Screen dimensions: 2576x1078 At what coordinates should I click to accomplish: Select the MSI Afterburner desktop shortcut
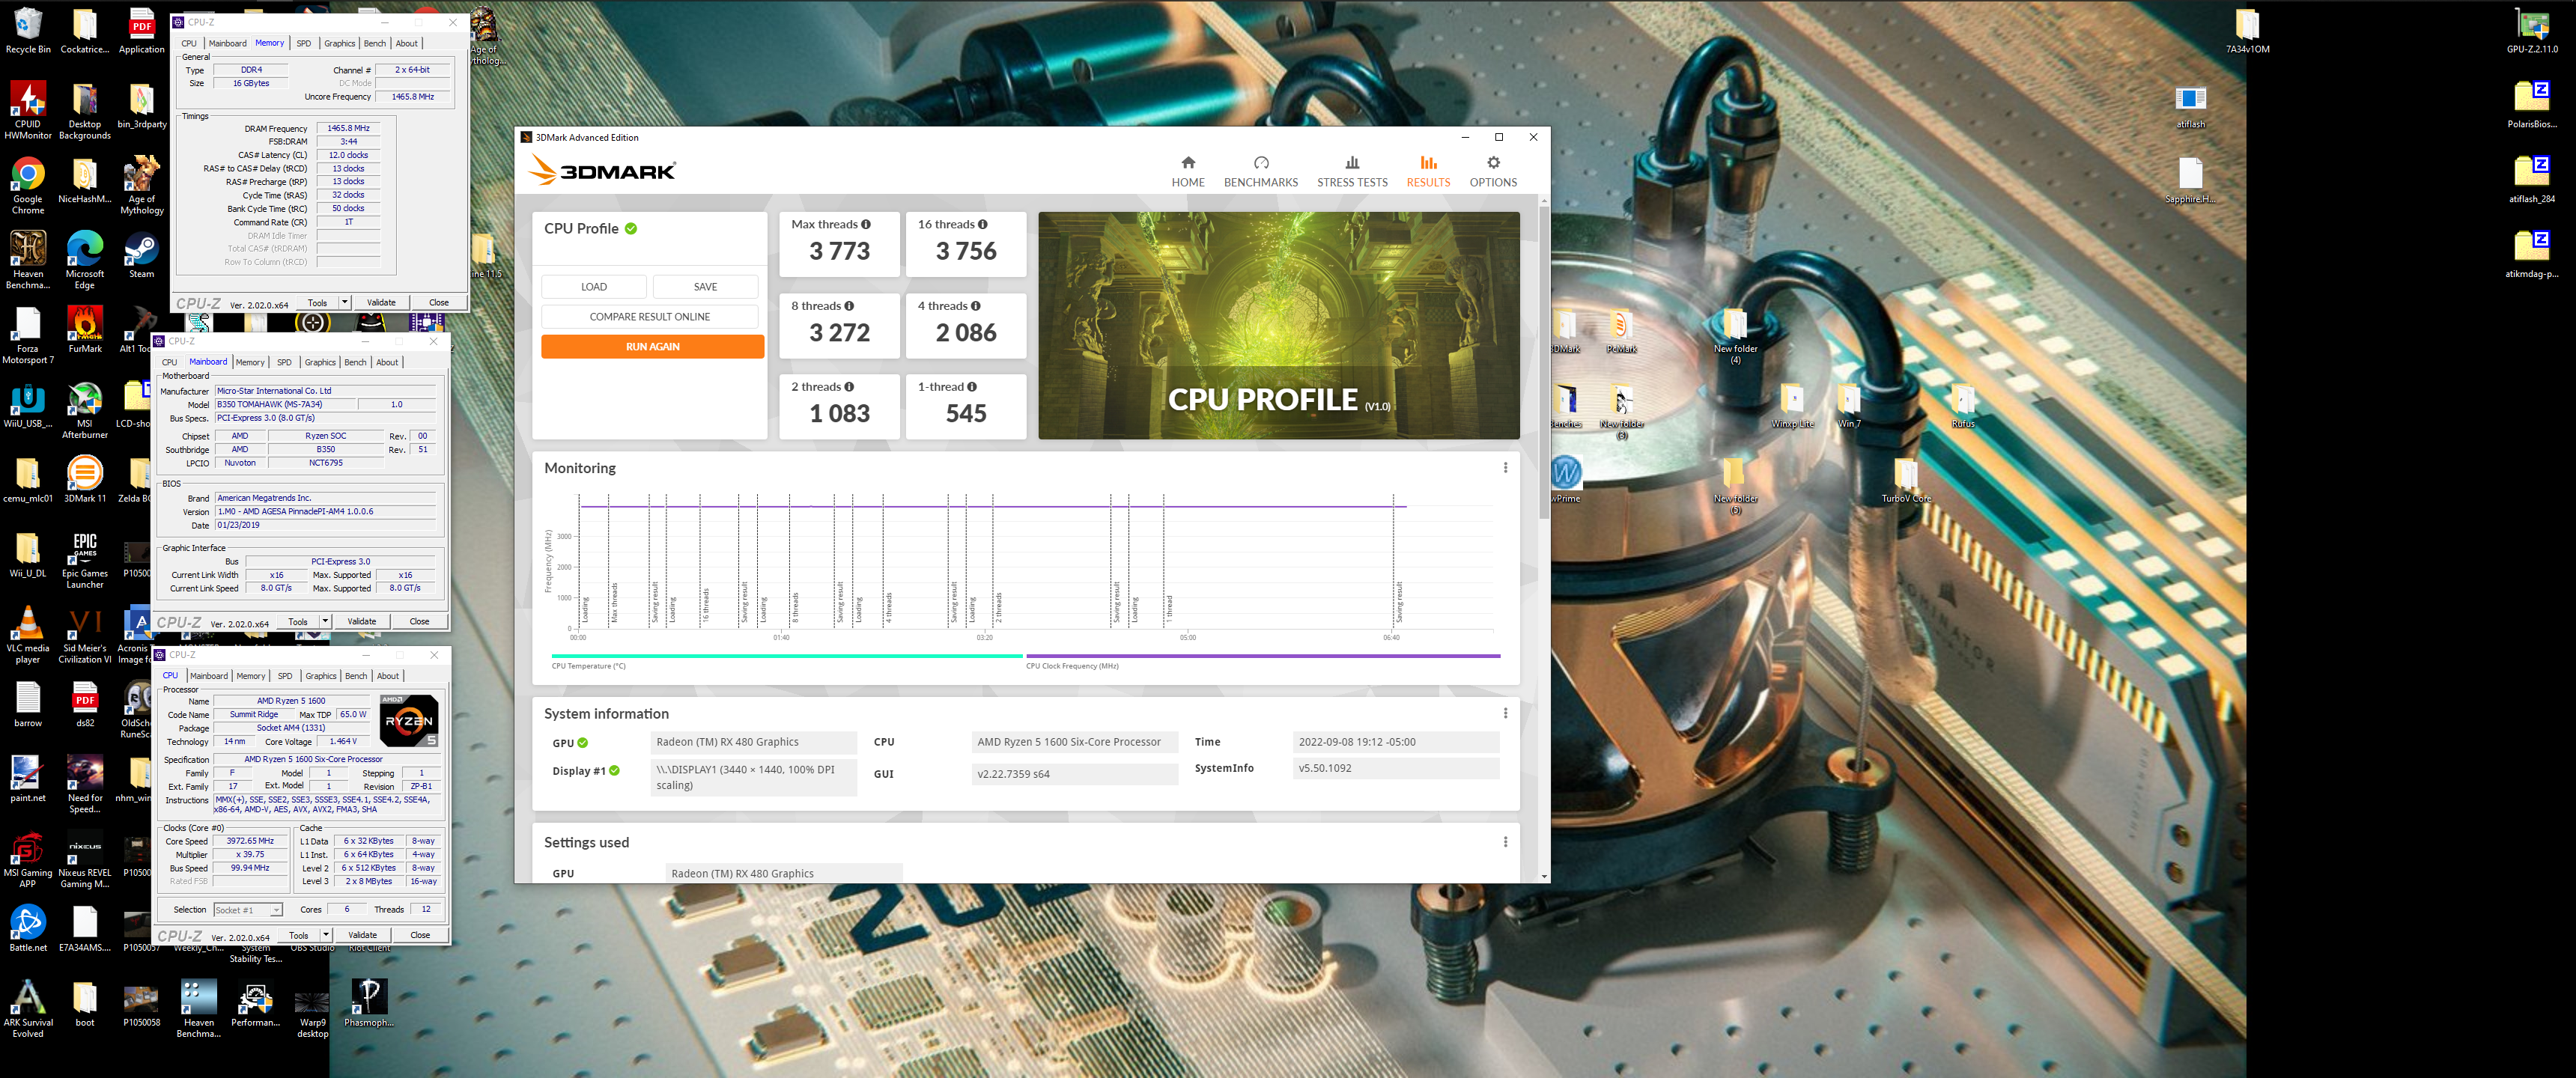click(85, 410)
